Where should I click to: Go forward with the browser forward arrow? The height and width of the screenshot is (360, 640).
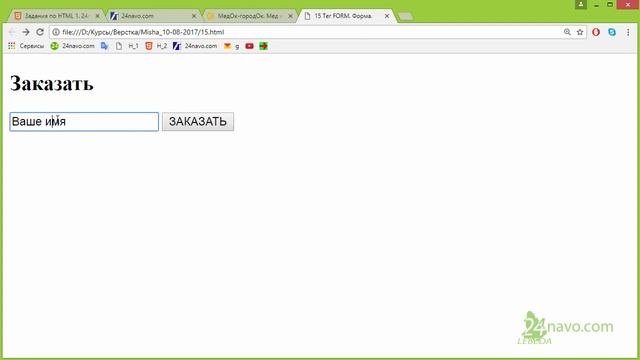[x=26, y=32]
